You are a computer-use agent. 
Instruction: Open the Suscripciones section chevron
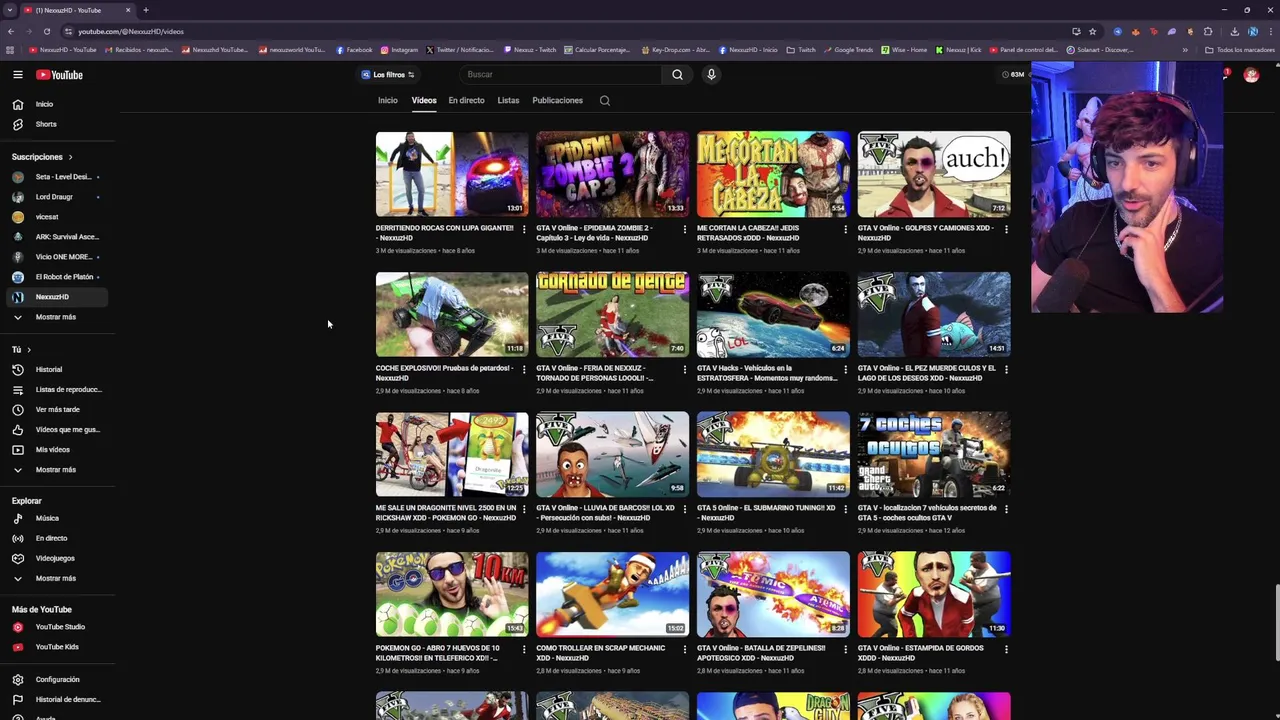pyautogui.click(x=70, y=157)
